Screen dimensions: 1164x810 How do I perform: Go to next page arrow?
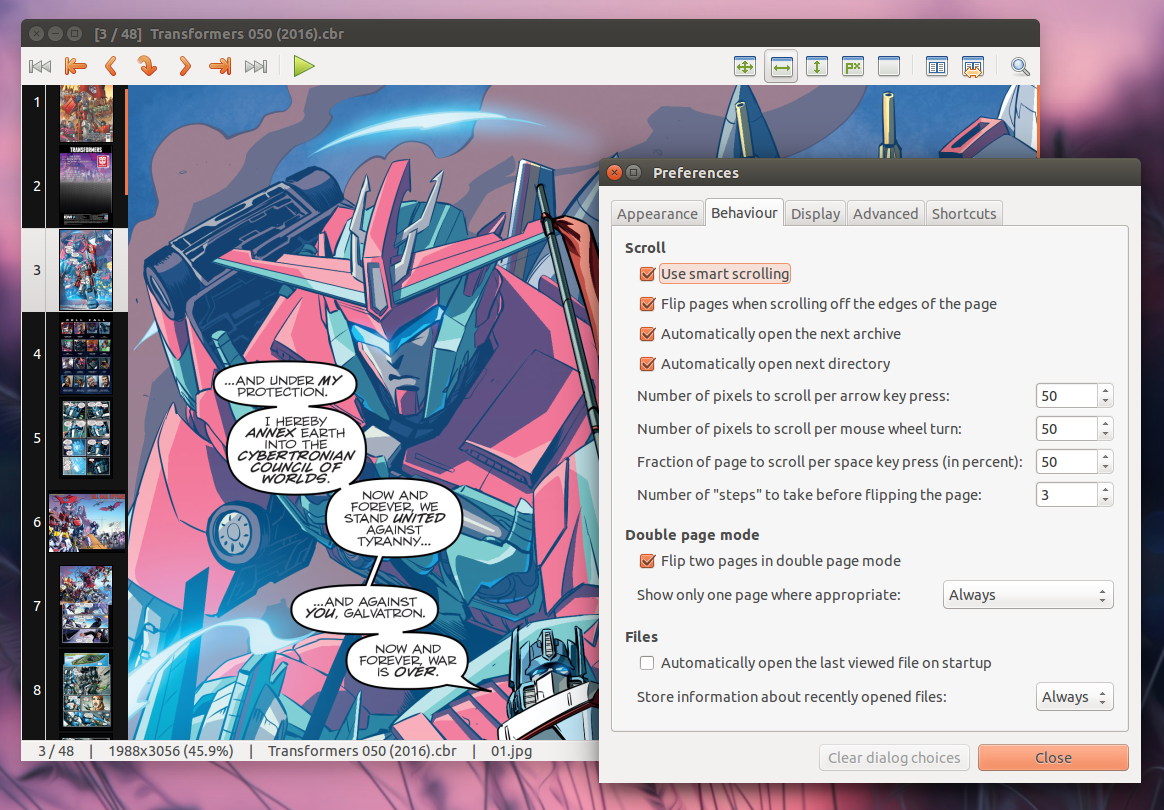point(185,67)
